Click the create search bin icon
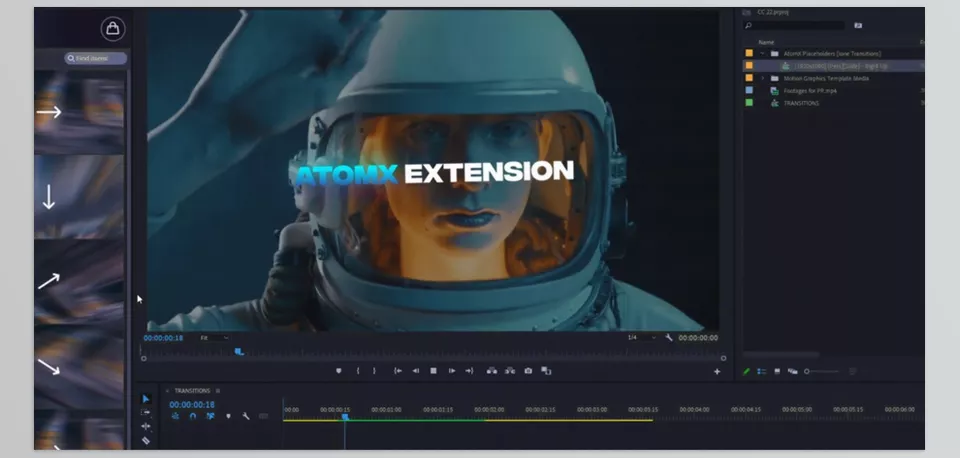960x458 pixels. coord(858,26)
